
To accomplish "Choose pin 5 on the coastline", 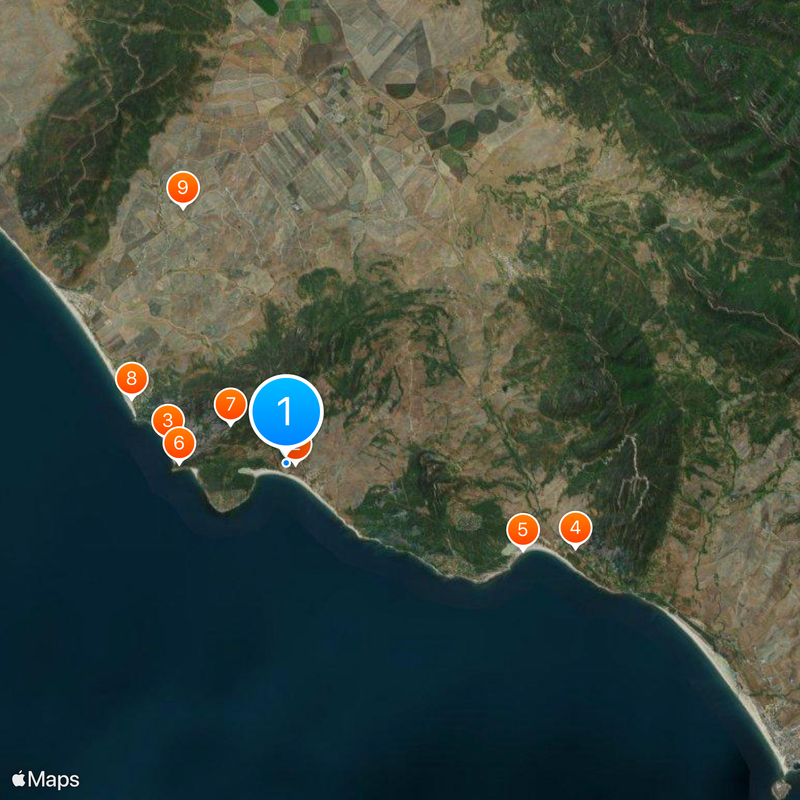I will pyautogui.click(x=523, y=530).
